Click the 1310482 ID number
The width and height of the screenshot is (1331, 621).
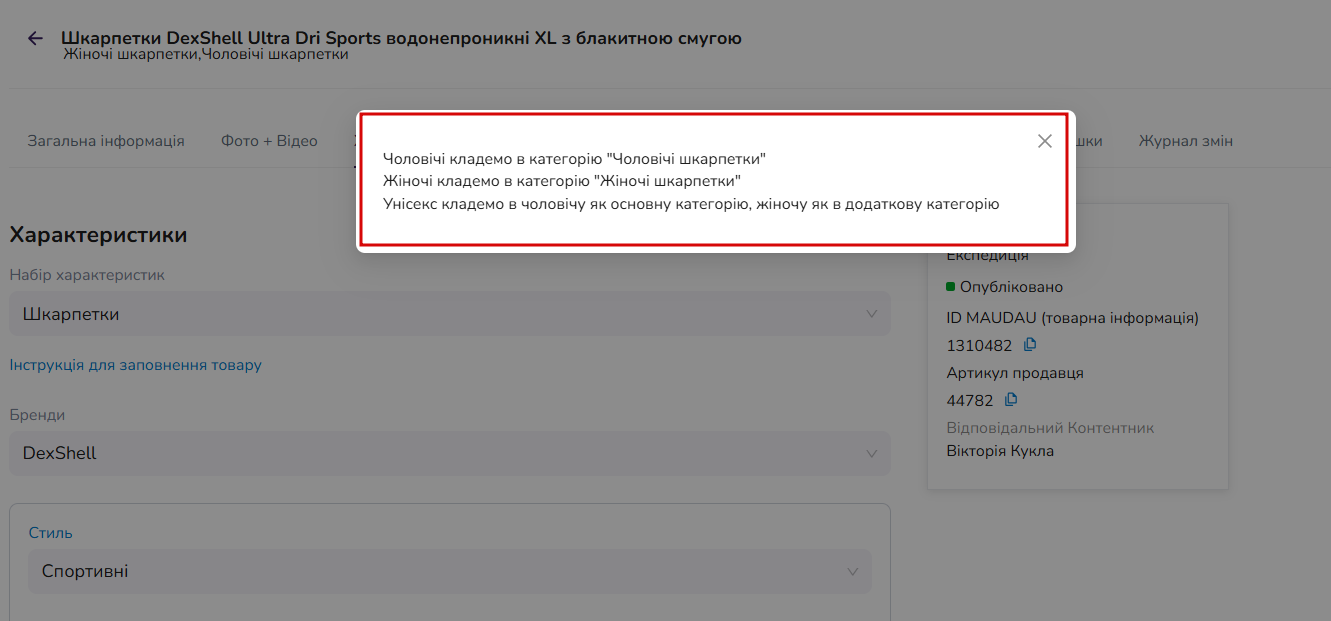click(979, 346)
